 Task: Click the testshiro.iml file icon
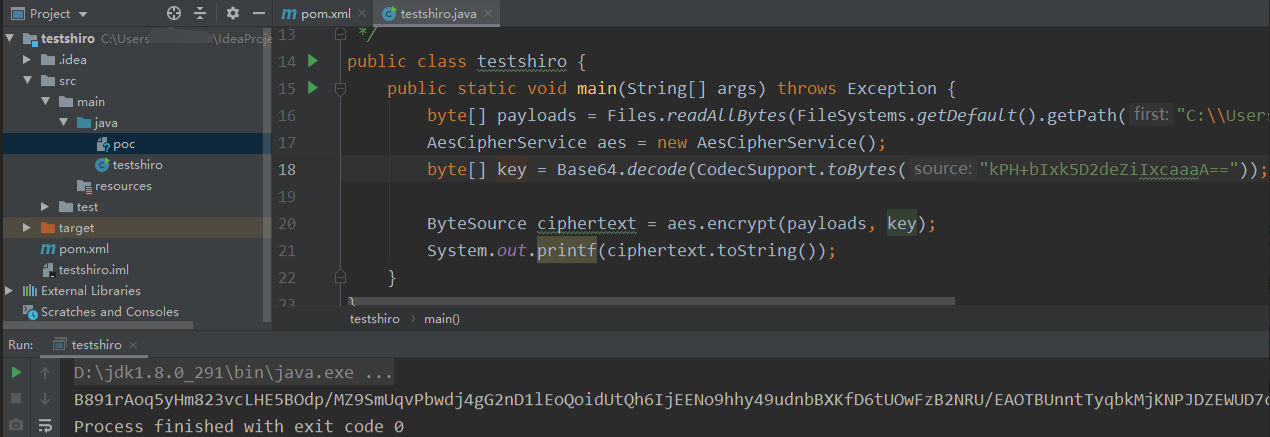48,270
